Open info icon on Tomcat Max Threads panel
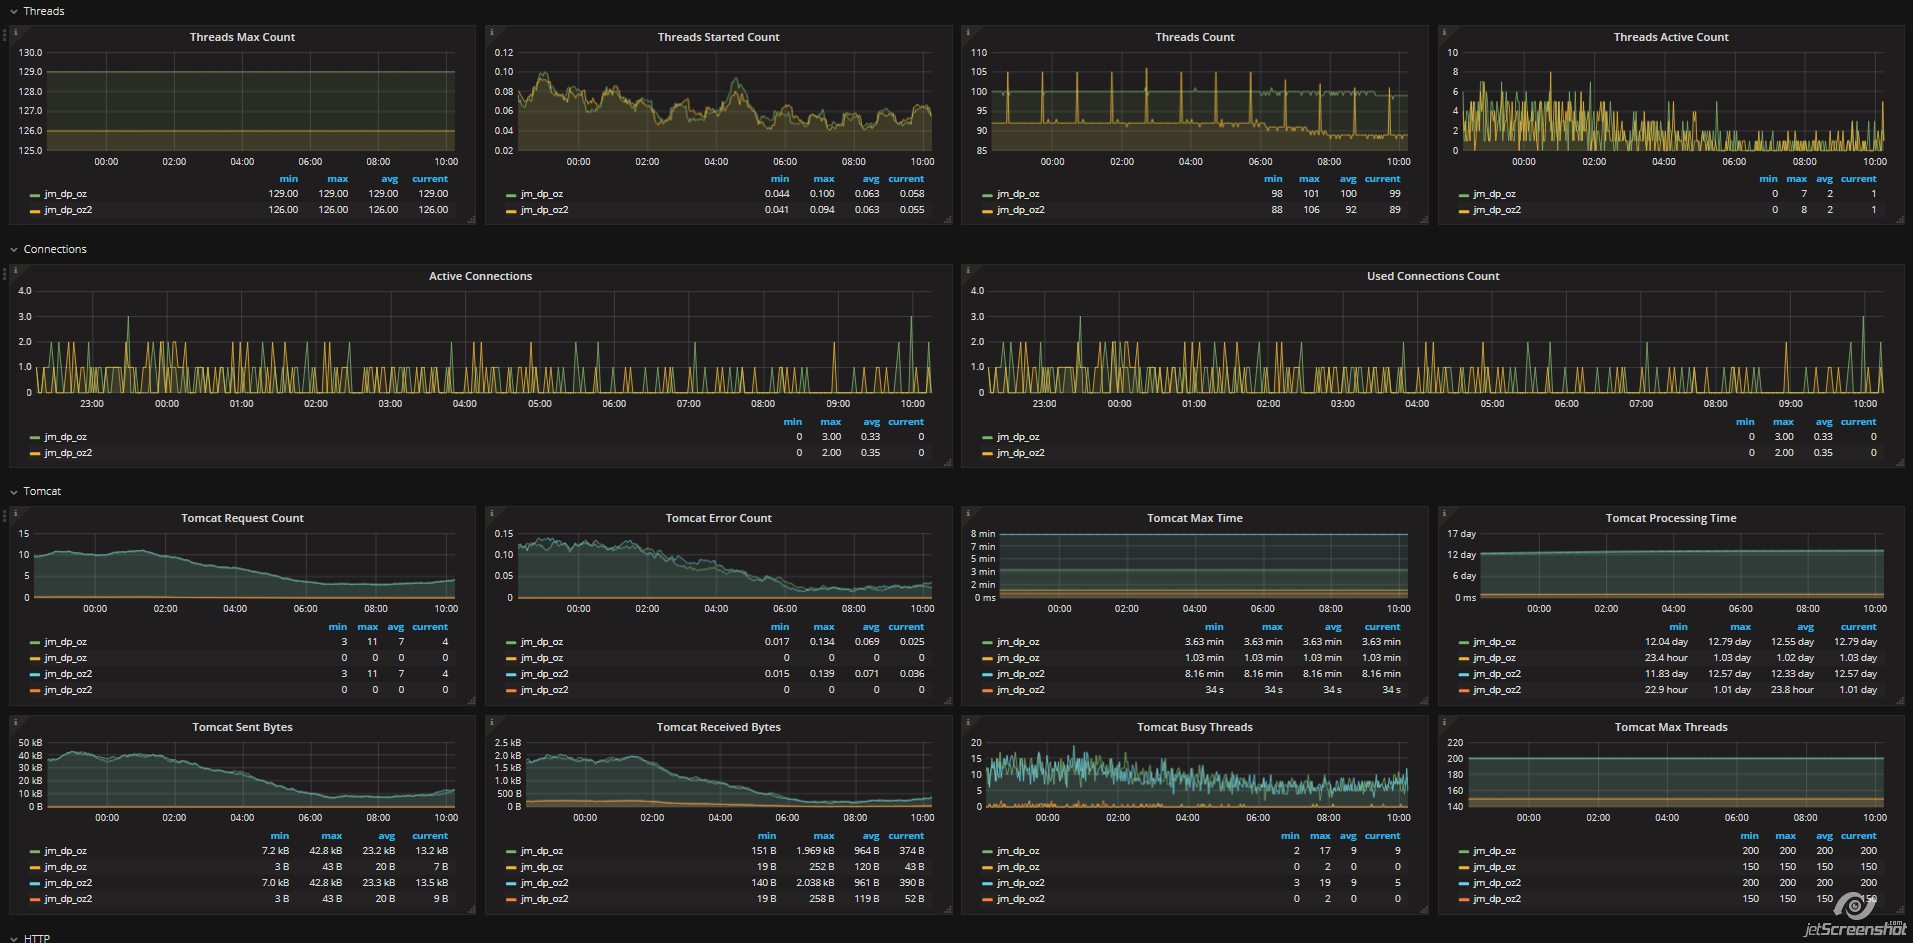The height and width of the screenshot is (943, 1913). click(x=1444, y=721)
